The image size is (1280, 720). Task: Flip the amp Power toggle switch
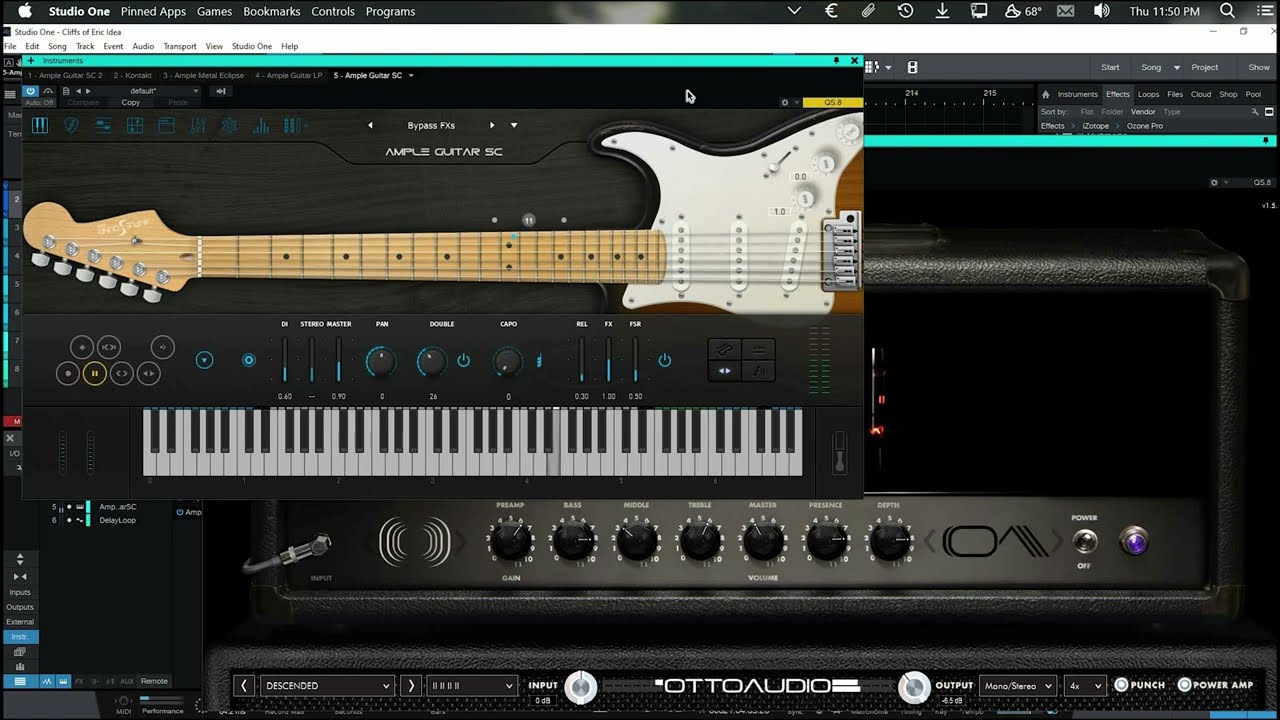pyautogui.click(x=1085, y=542)
